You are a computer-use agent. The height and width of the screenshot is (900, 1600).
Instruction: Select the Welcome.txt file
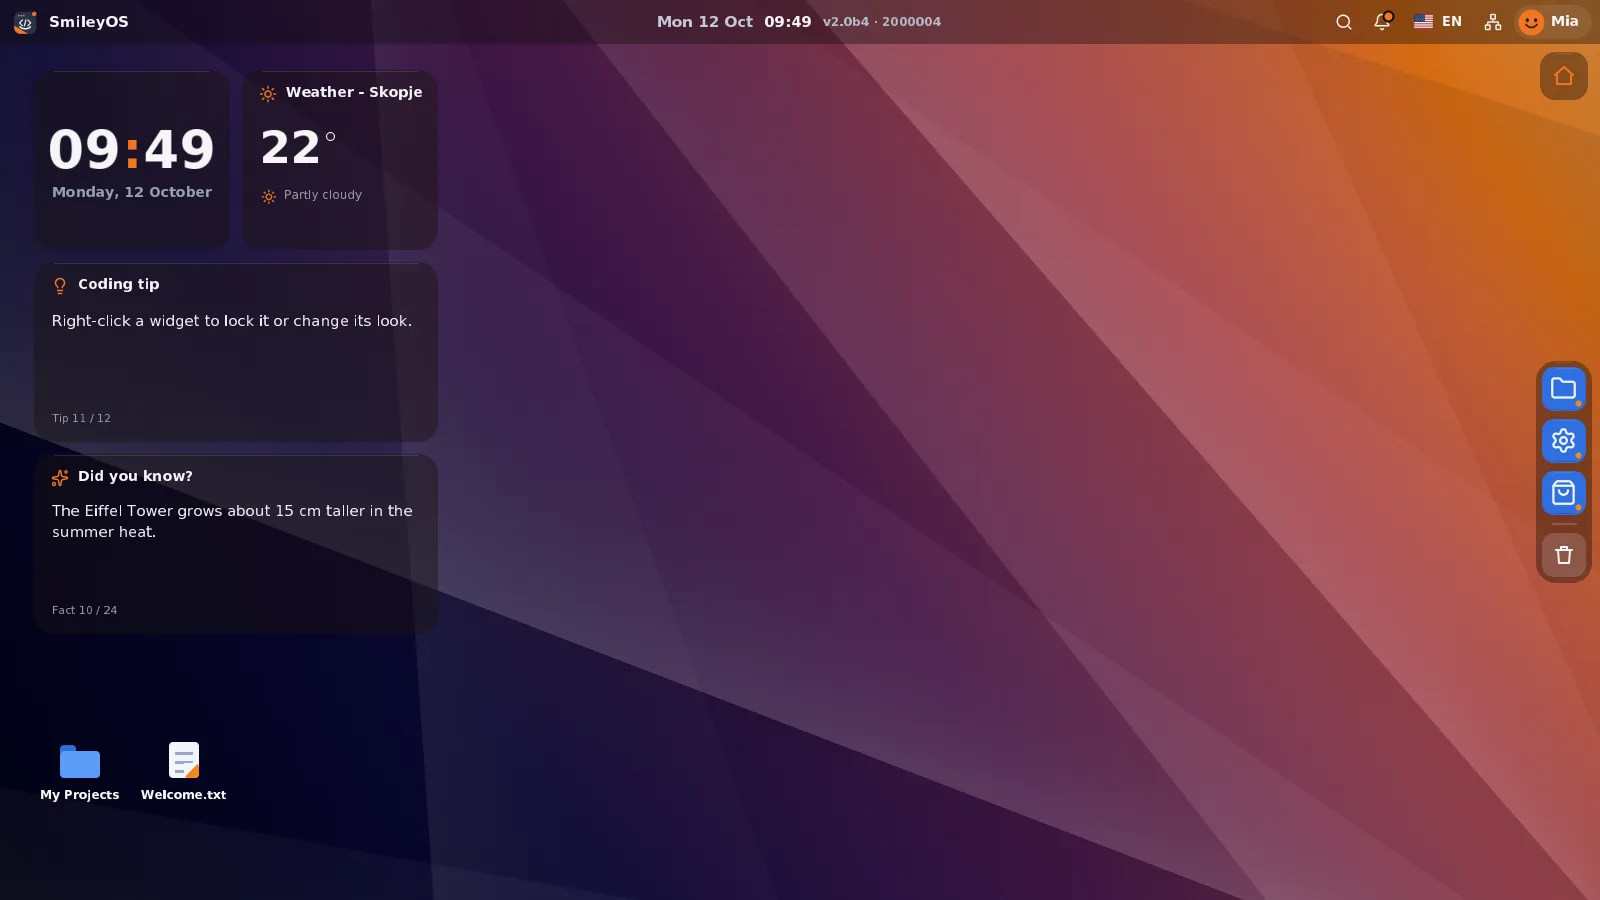click(x=184, y=772)
